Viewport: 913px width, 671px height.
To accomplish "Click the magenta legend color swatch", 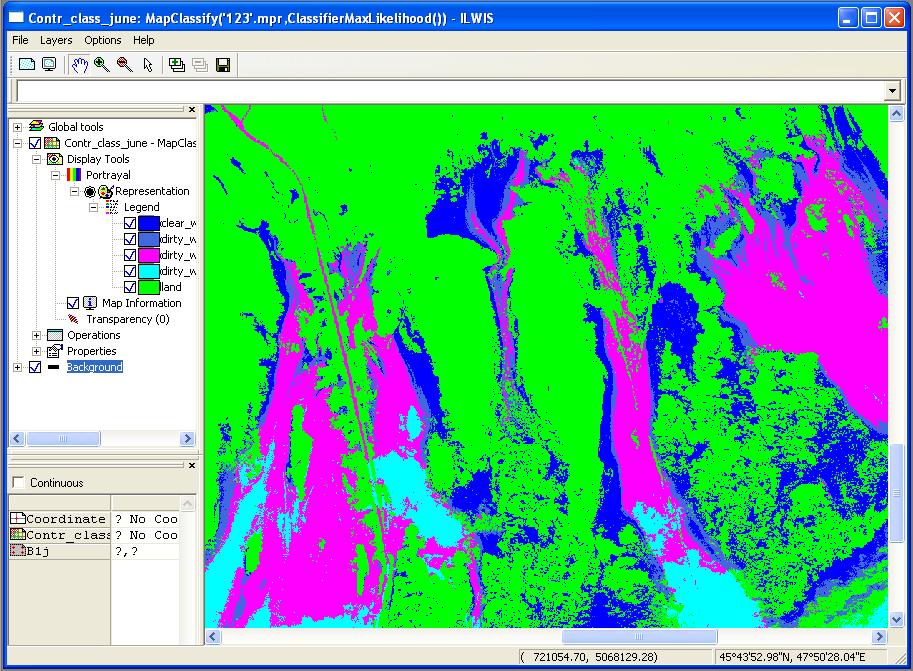I will click(149, 255).
